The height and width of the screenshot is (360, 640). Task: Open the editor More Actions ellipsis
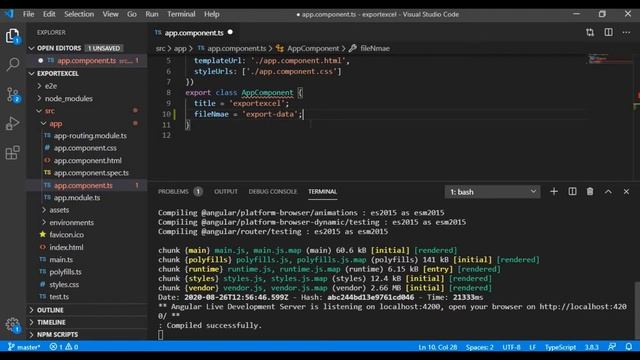tap(626, 32)
